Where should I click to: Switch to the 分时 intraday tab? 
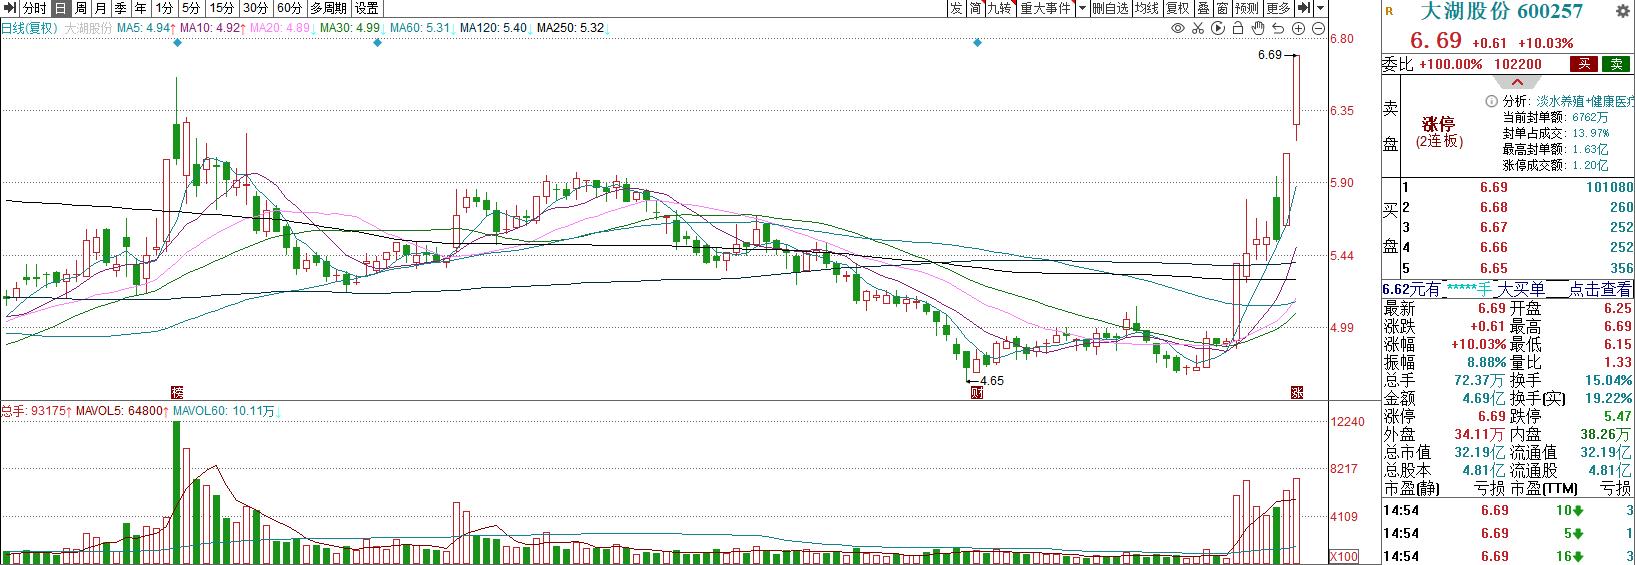pyautogui.click(x=34, y=8)
